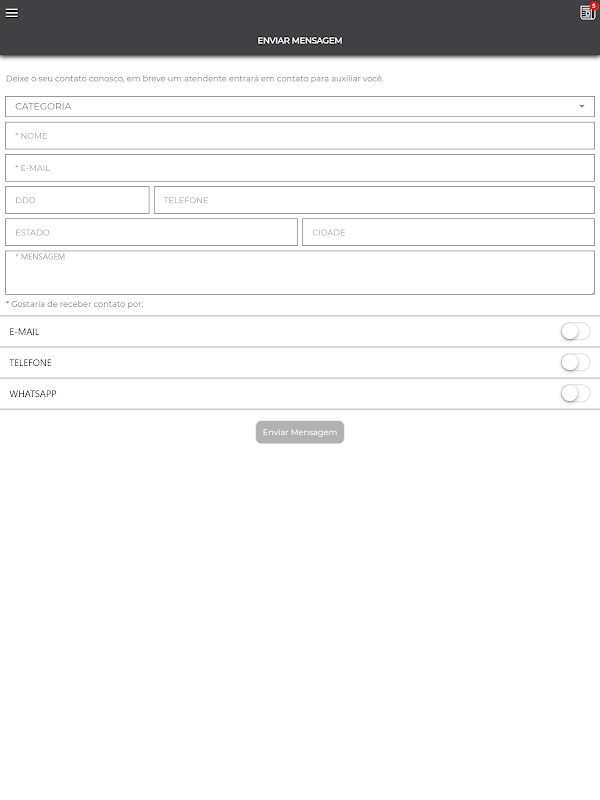Select the DDD area code field

click(77, 200)
